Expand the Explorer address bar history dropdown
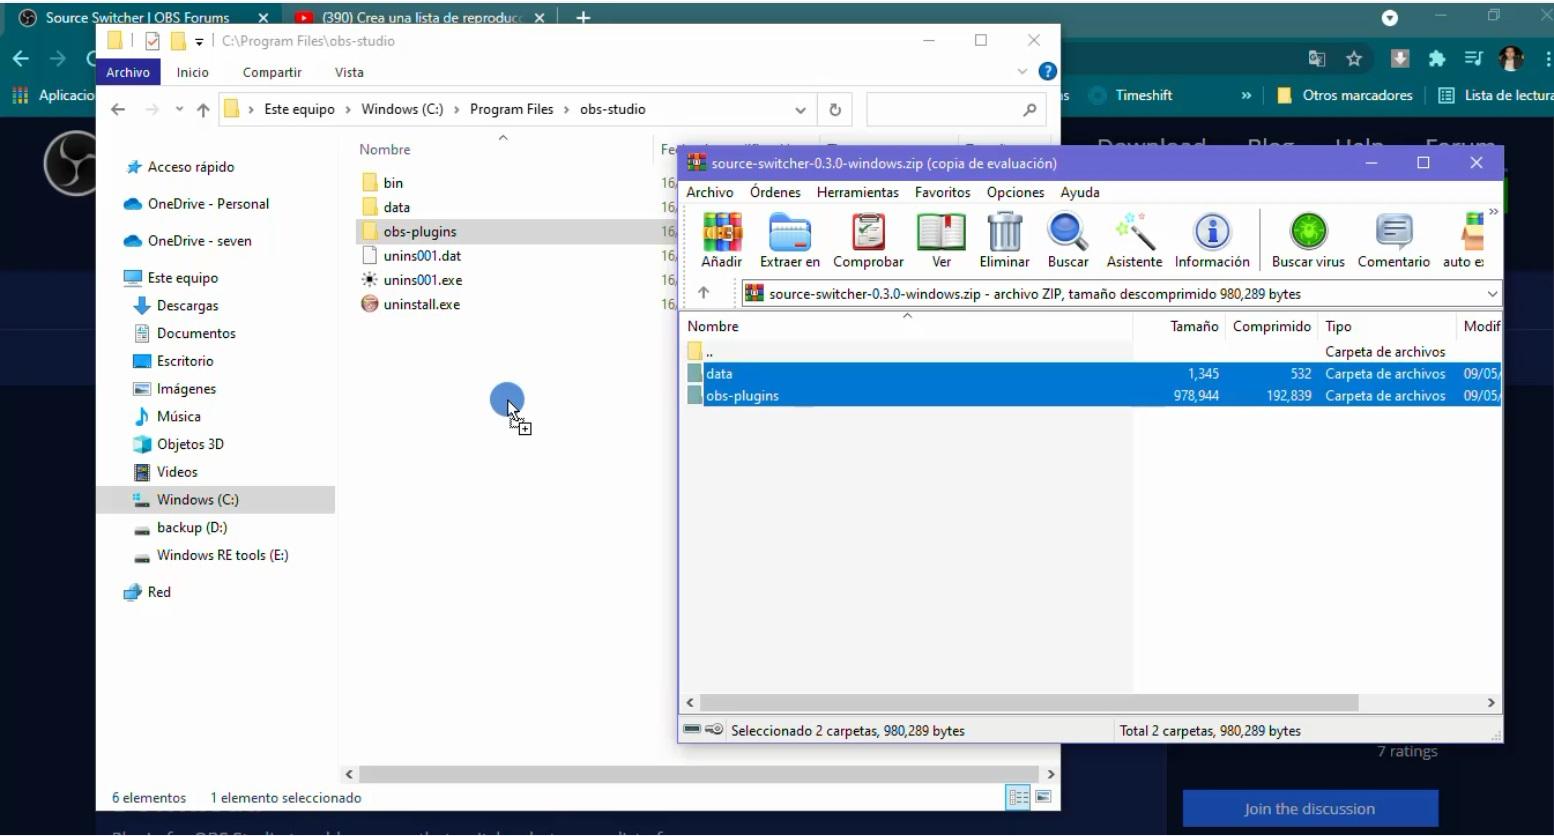The height and width of the screenshot is (836, 1554). tap(800, 110)
